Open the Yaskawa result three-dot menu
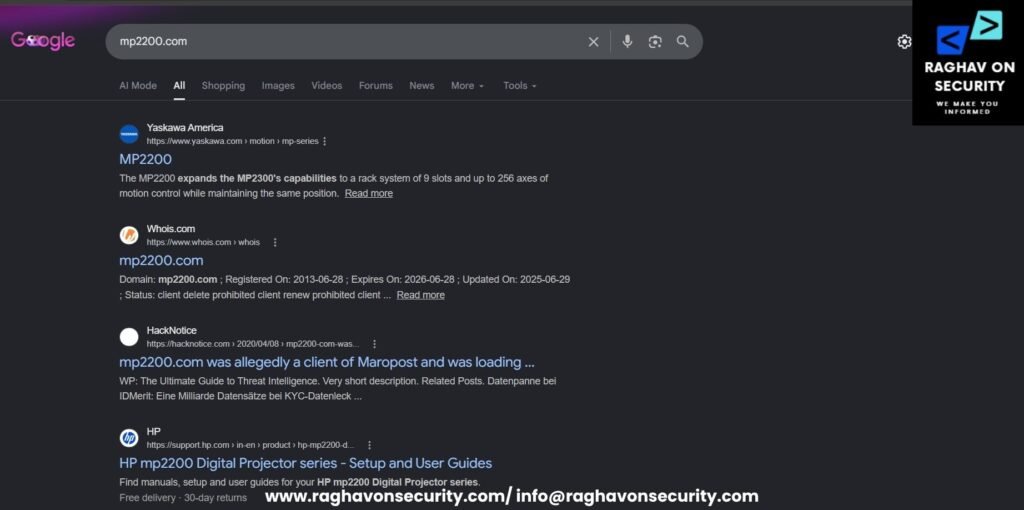Viewport: 1024px width, 510px height. [x=325, y=141]
